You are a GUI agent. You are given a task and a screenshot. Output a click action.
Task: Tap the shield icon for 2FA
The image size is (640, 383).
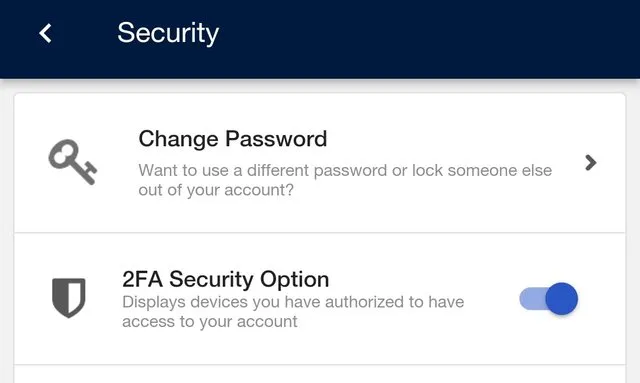tap(69, 298)
